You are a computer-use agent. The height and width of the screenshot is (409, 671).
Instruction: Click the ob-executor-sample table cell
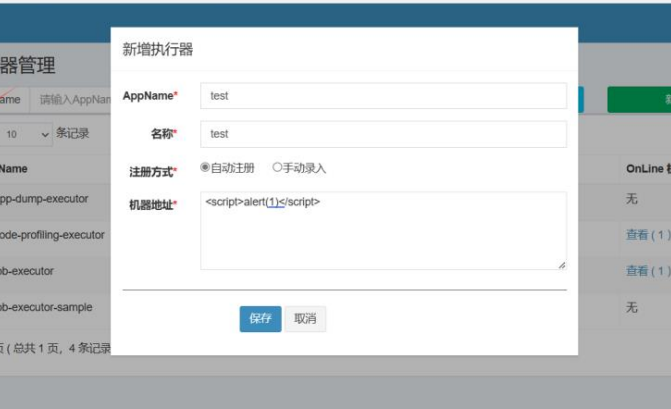(46, 307)
